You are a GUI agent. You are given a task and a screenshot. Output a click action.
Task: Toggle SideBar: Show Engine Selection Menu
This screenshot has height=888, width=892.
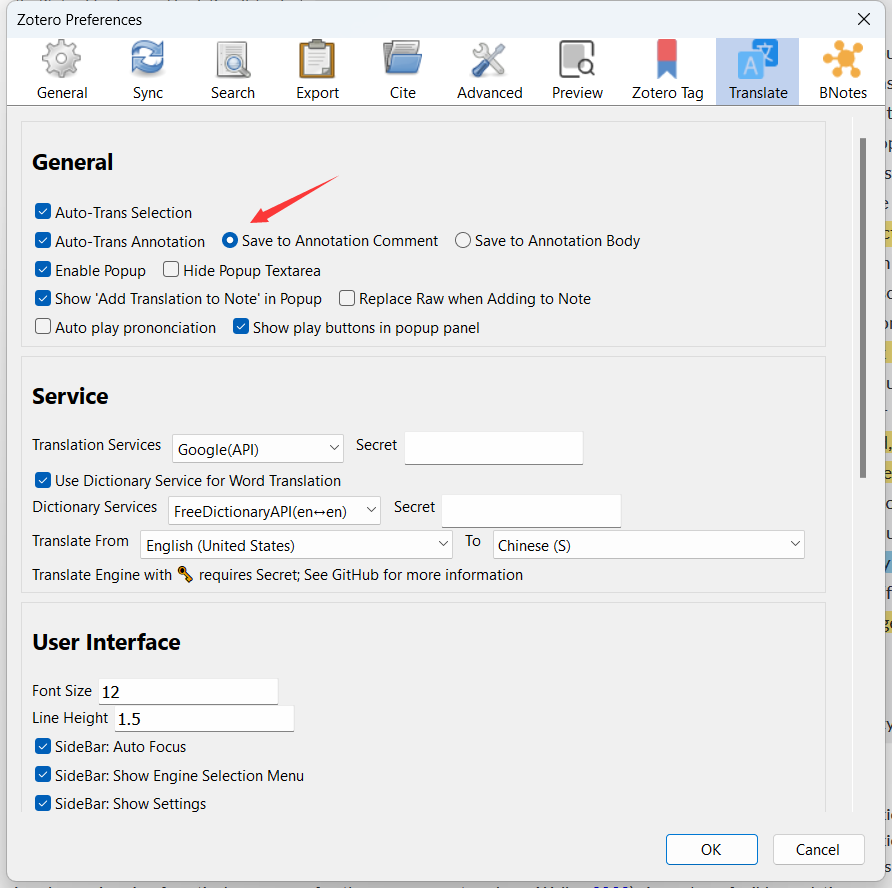(43, 774)
